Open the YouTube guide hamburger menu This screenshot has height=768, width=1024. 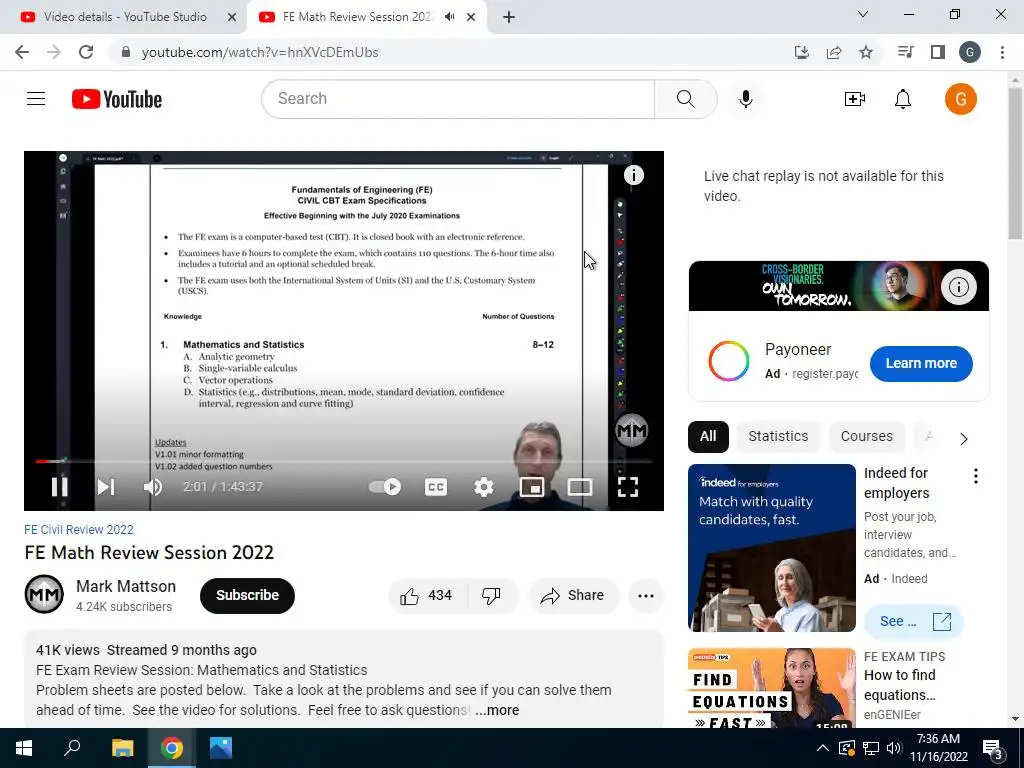coord(36,99)
